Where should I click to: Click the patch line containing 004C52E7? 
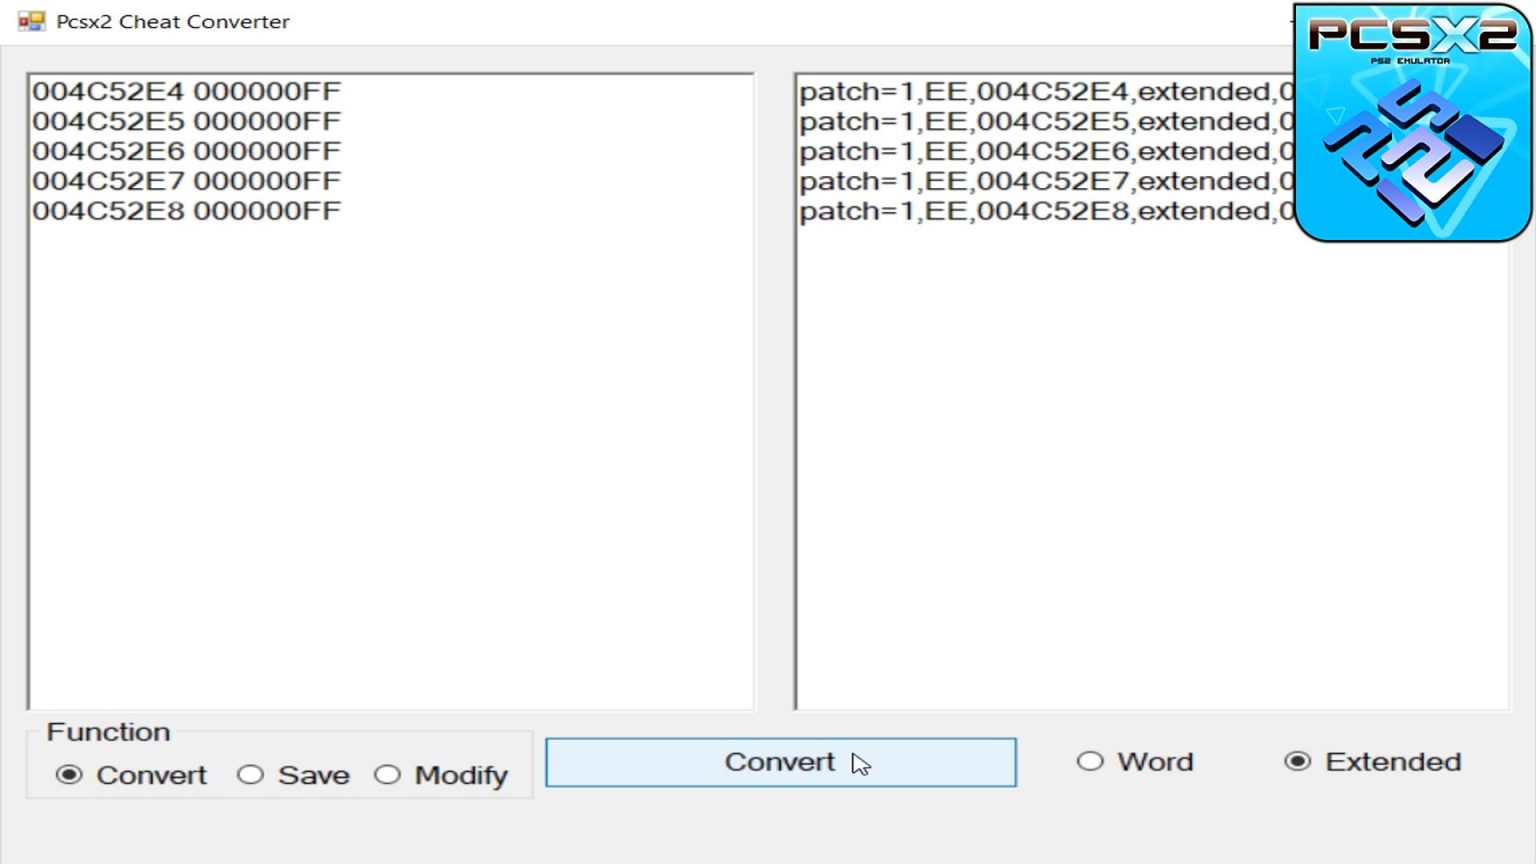1040,181
